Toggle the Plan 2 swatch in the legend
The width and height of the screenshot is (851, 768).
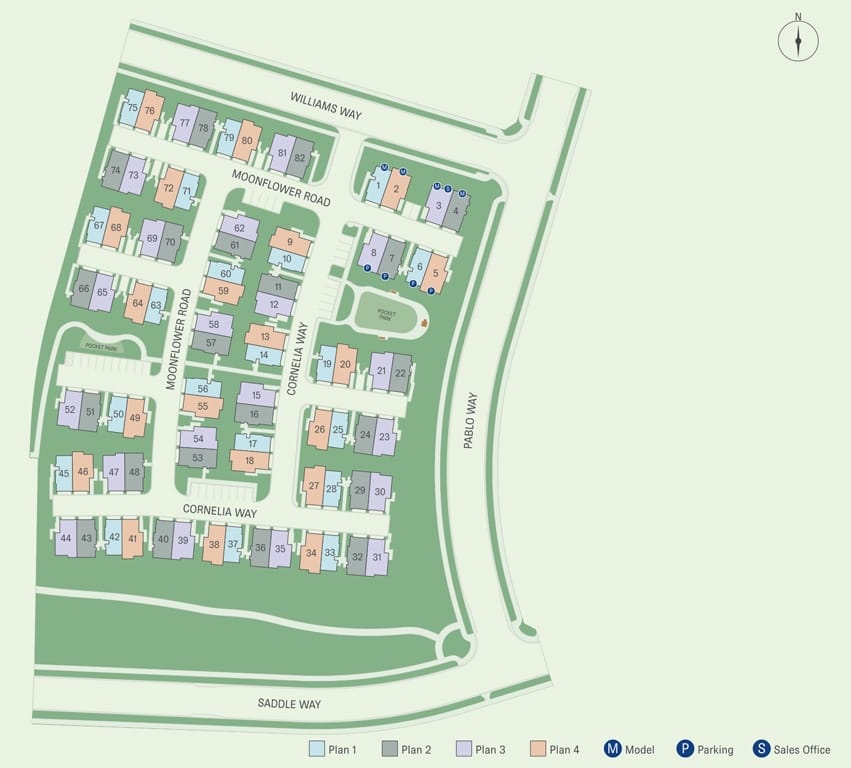[x=391, y=748]
